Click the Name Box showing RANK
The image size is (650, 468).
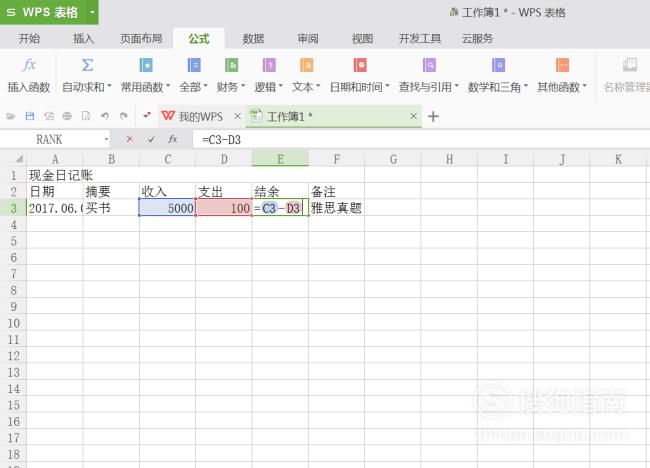point(49,139)
